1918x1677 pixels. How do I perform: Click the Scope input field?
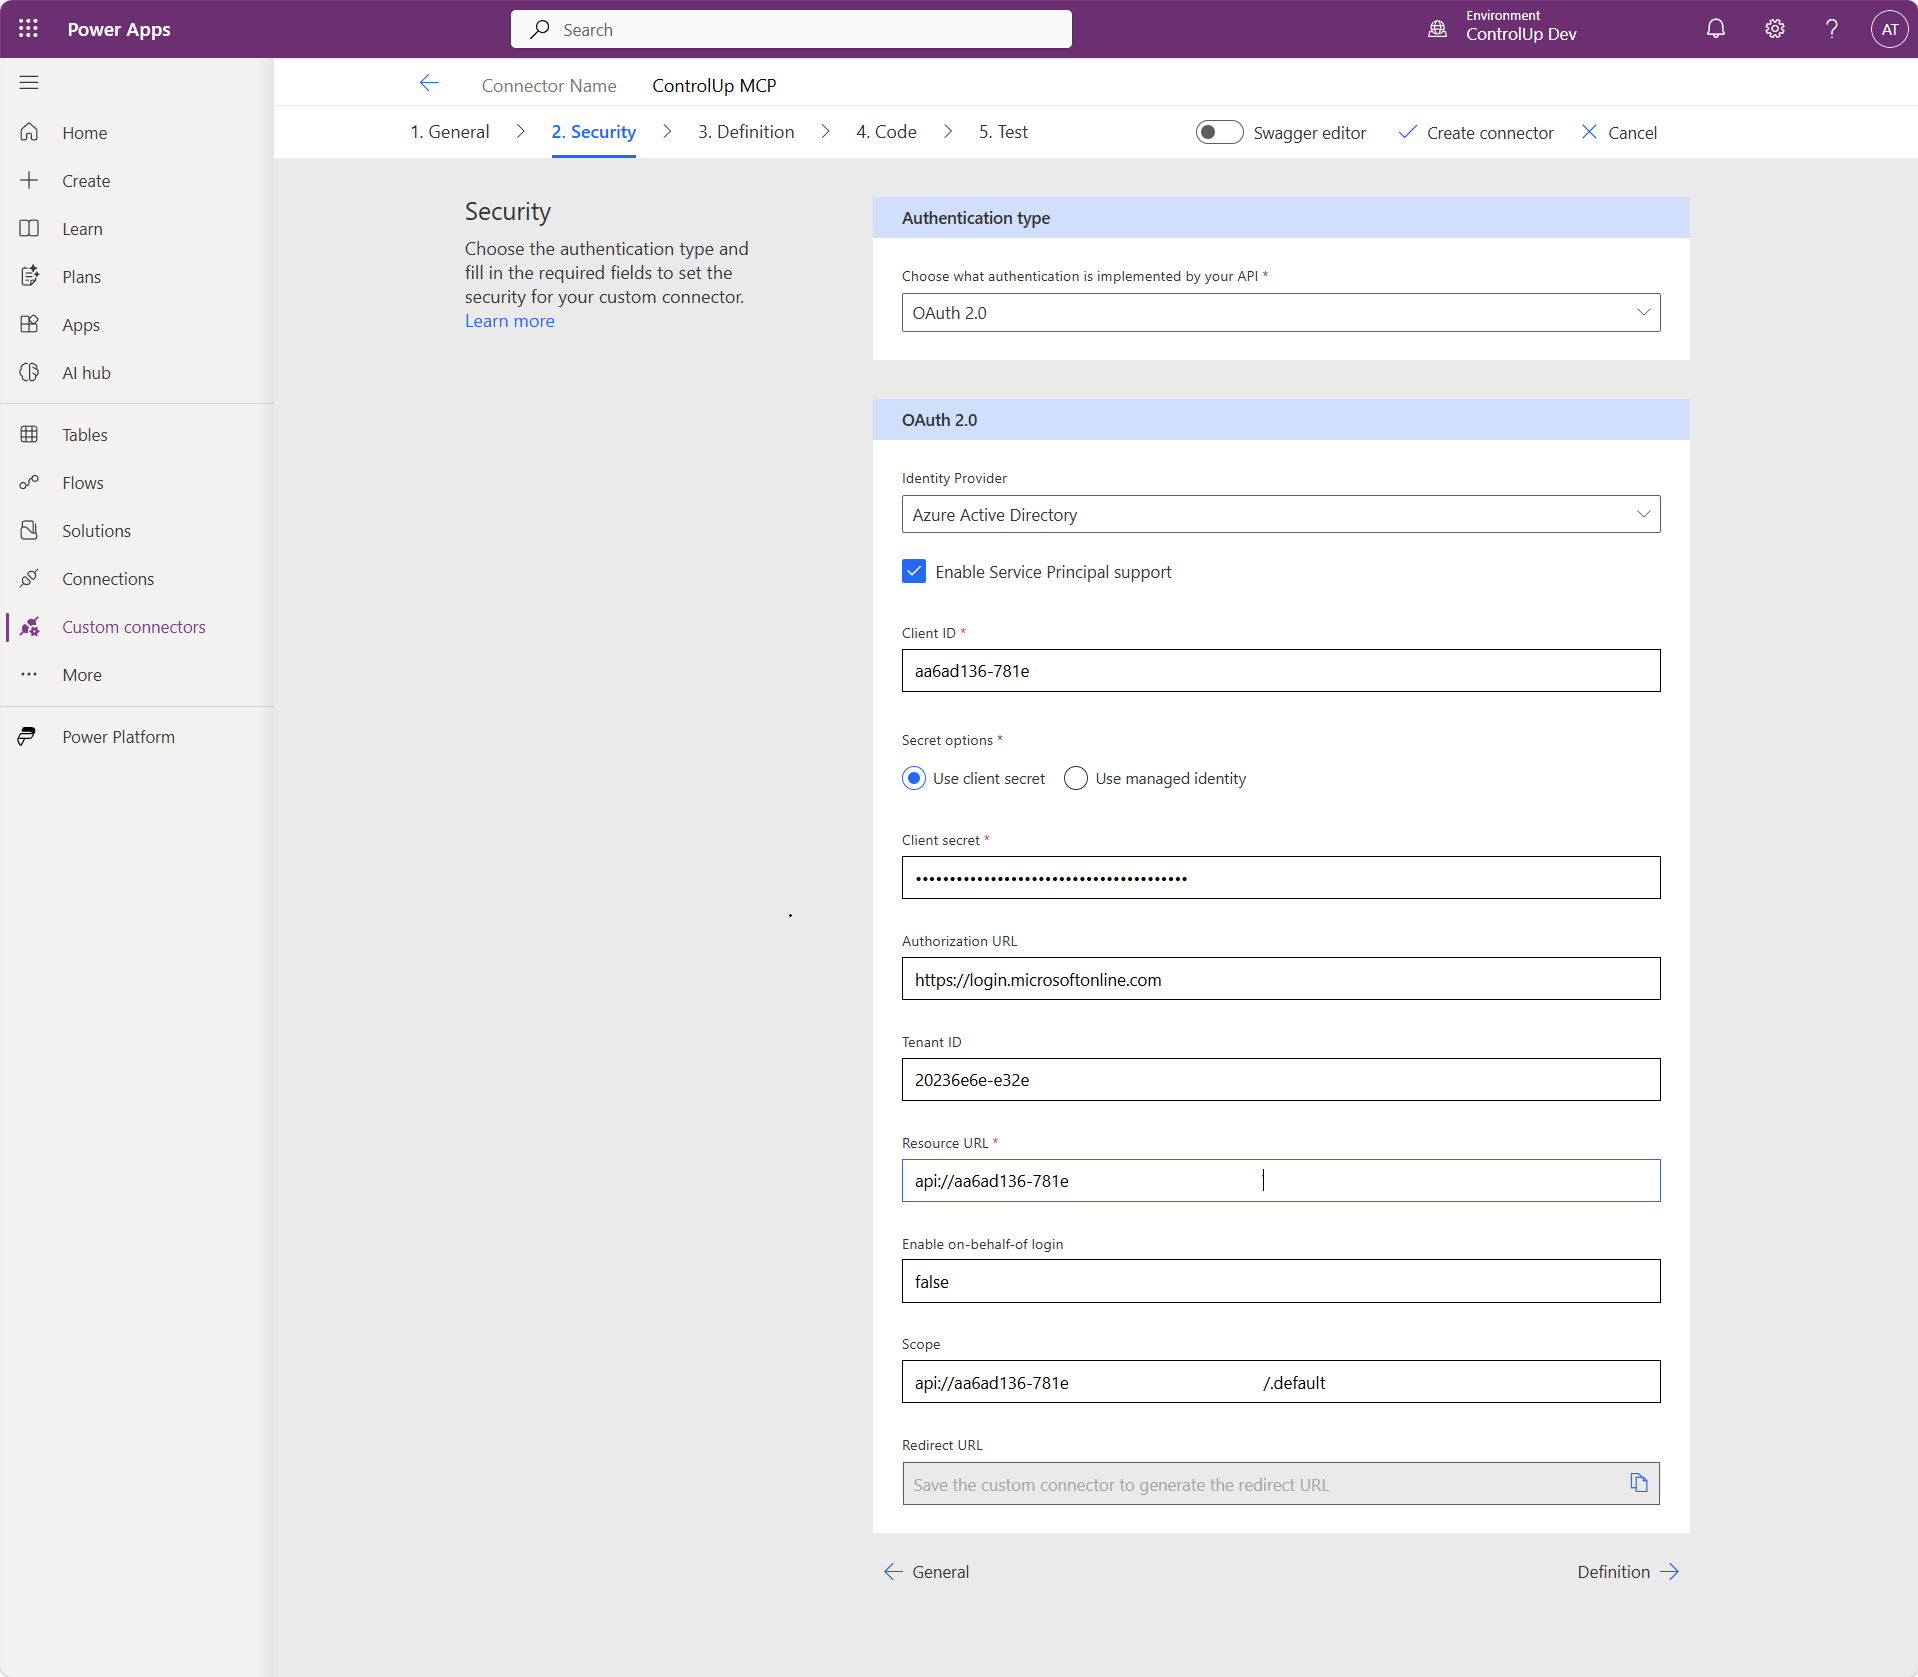[x=1281, y=1382]
